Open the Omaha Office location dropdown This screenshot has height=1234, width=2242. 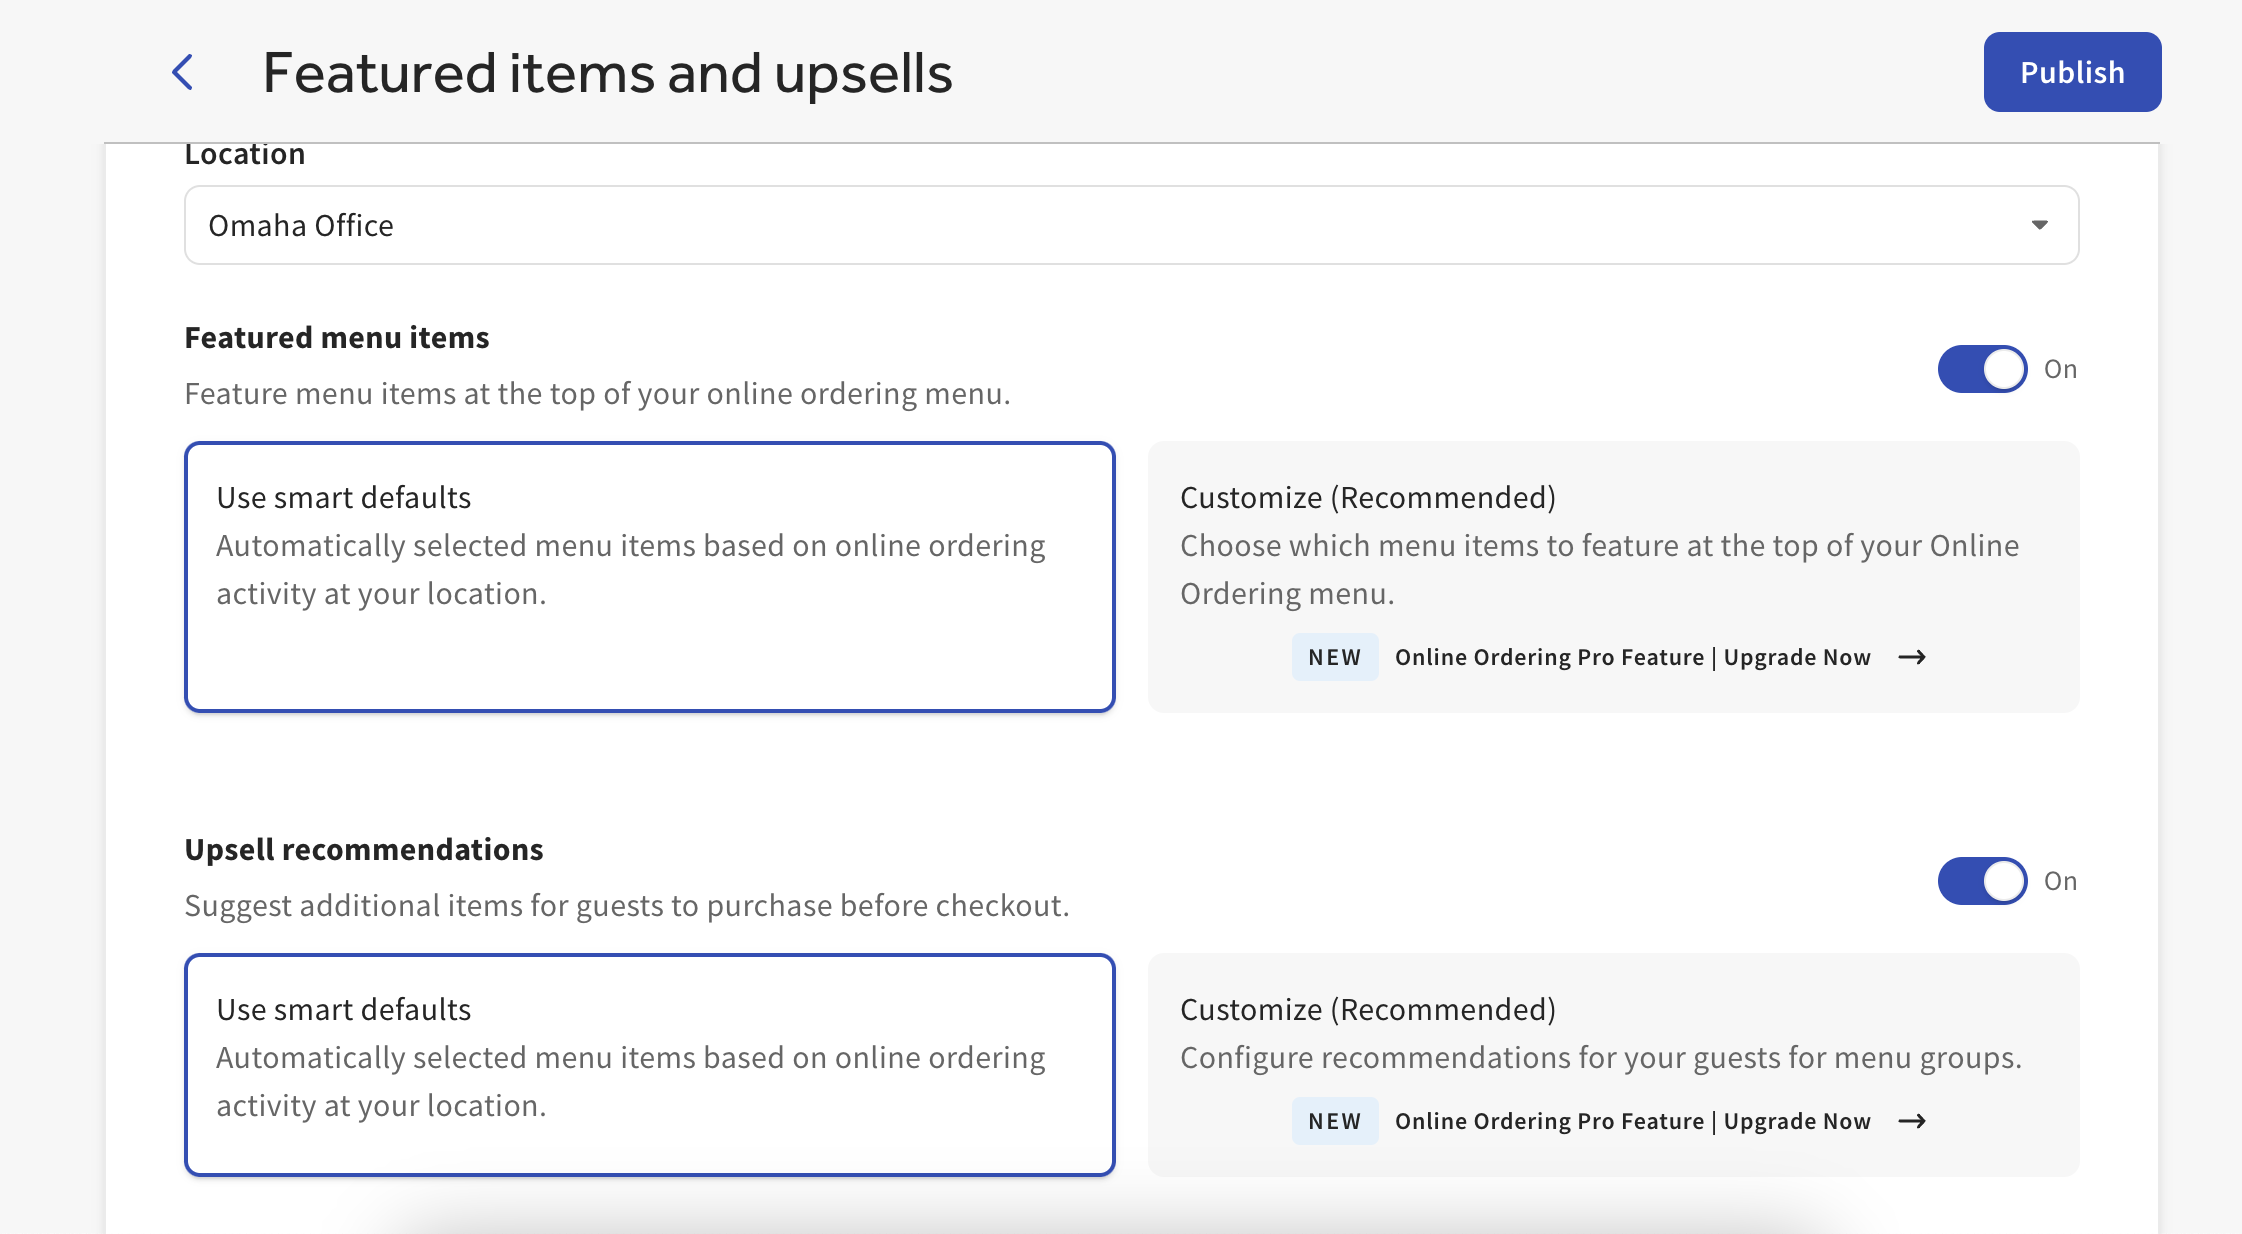[x=1130, y=225]
